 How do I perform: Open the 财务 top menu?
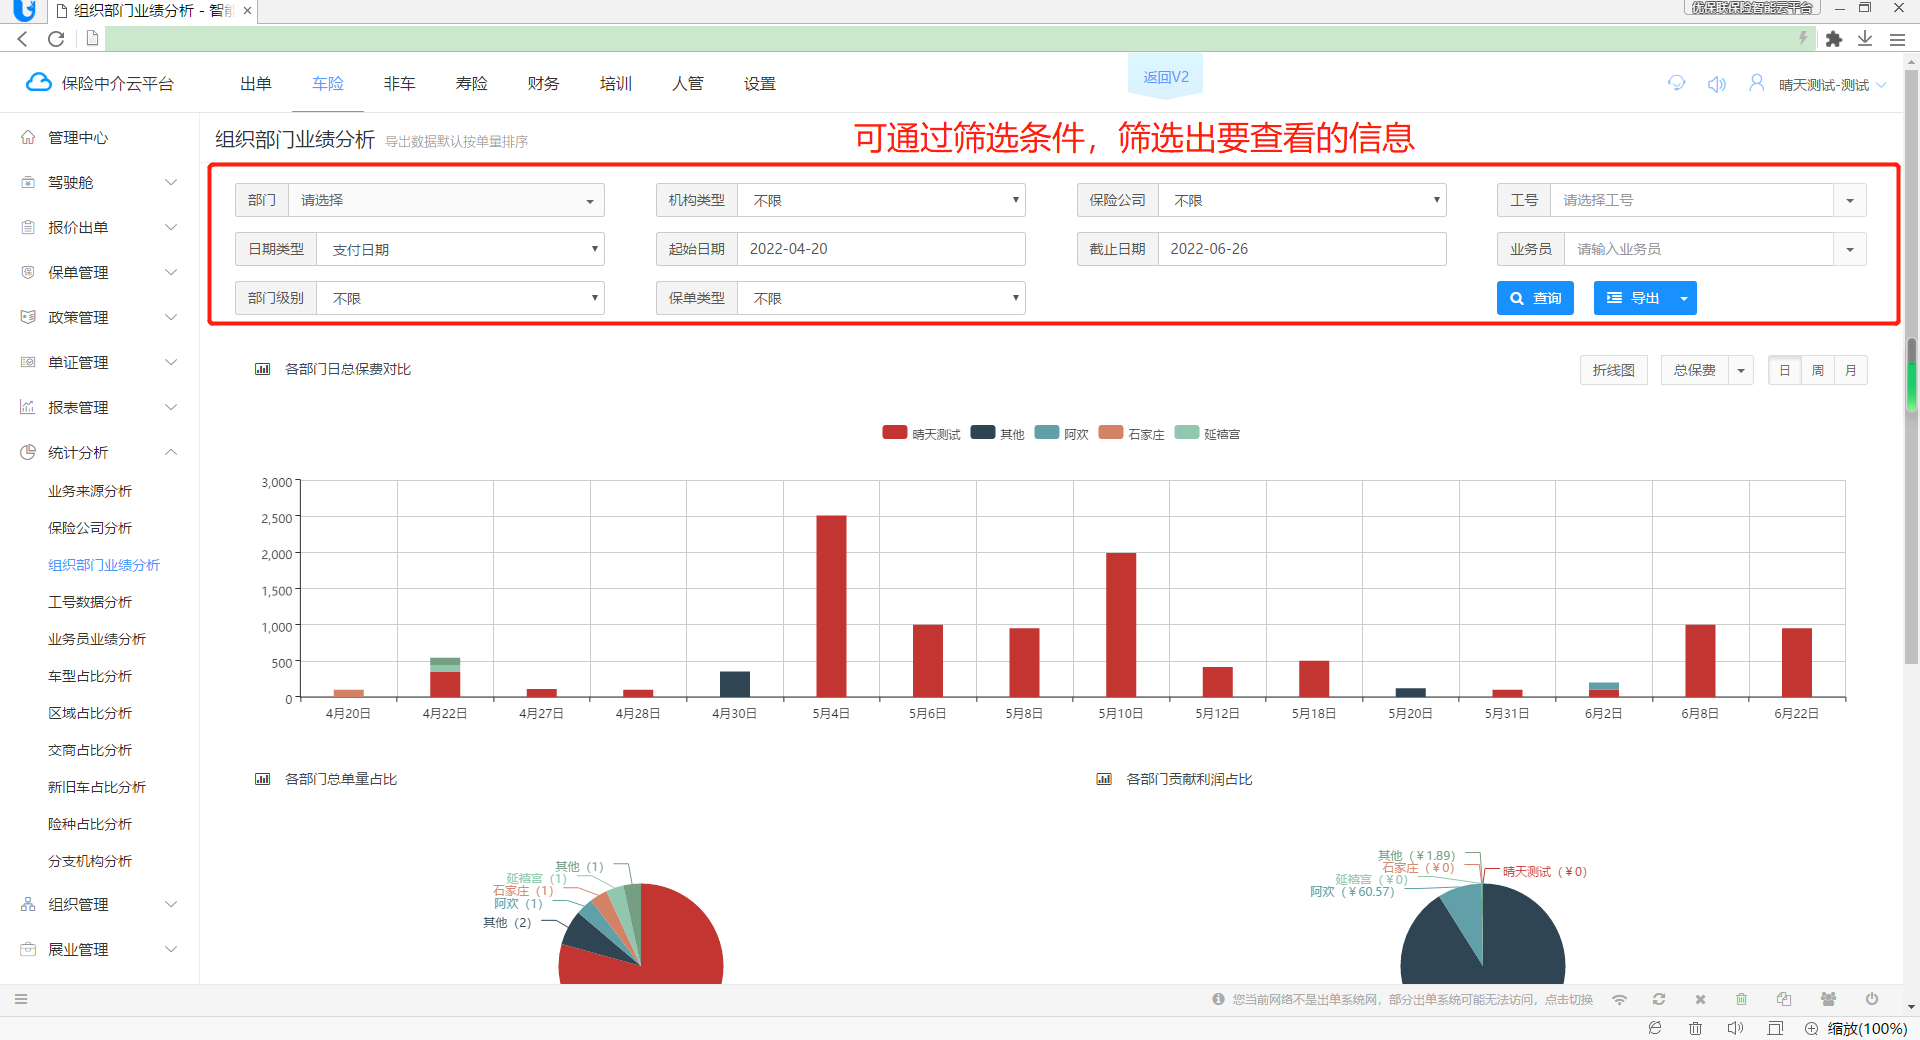(x=544, y=84)
